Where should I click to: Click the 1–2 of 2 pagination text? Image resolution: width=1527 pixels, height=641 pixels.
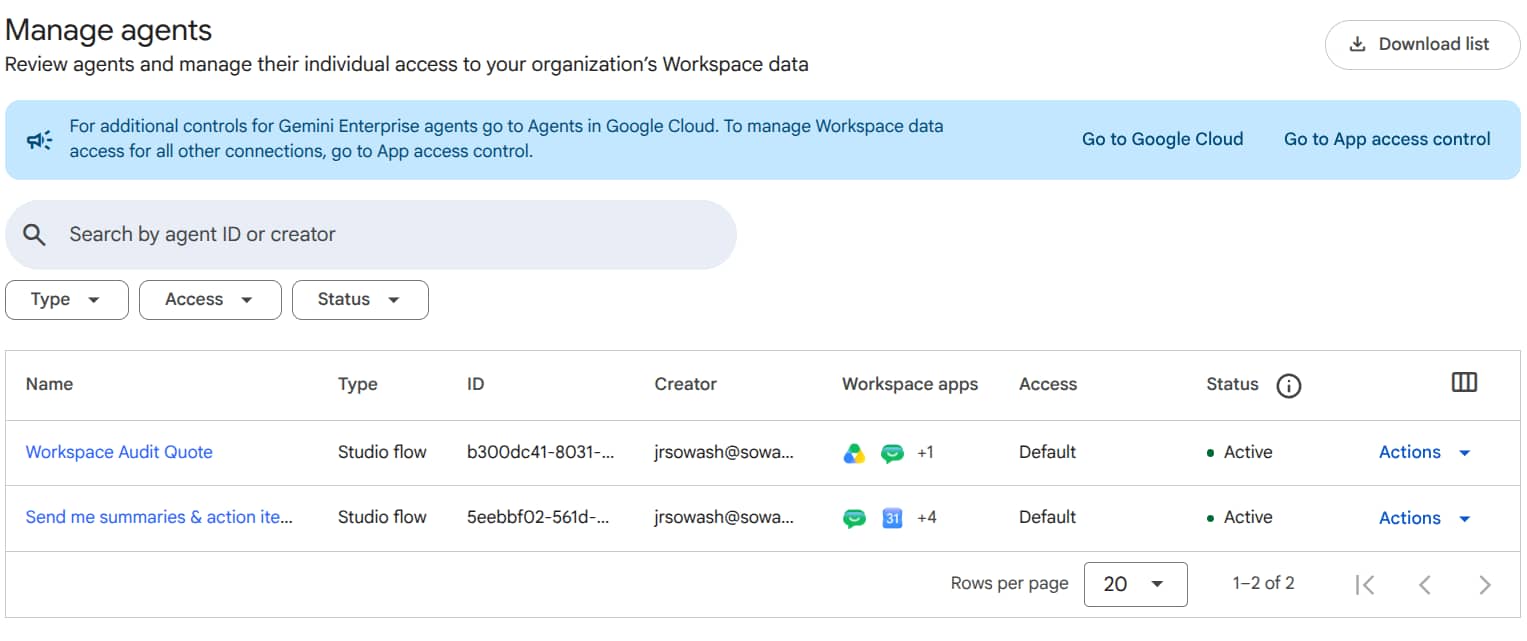pyautogui.click(x=1263, y=583)
